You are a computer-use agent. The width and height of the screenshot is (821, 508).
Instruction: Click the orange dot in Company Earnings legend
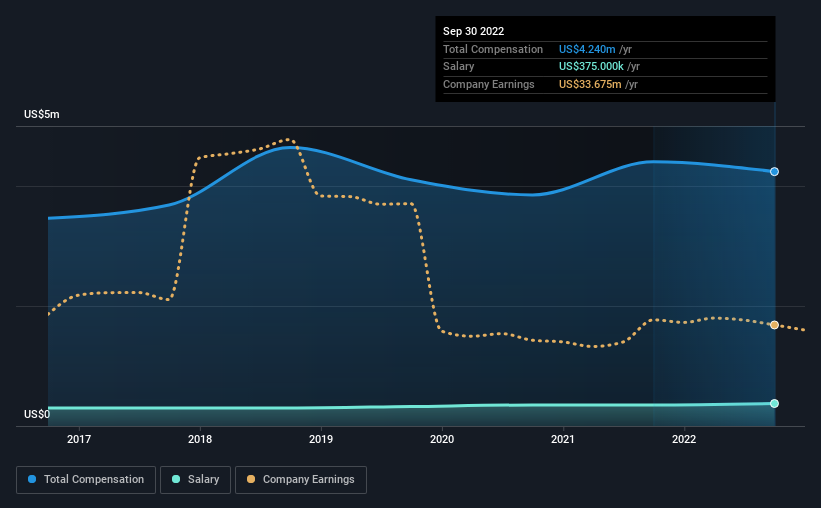251,479
